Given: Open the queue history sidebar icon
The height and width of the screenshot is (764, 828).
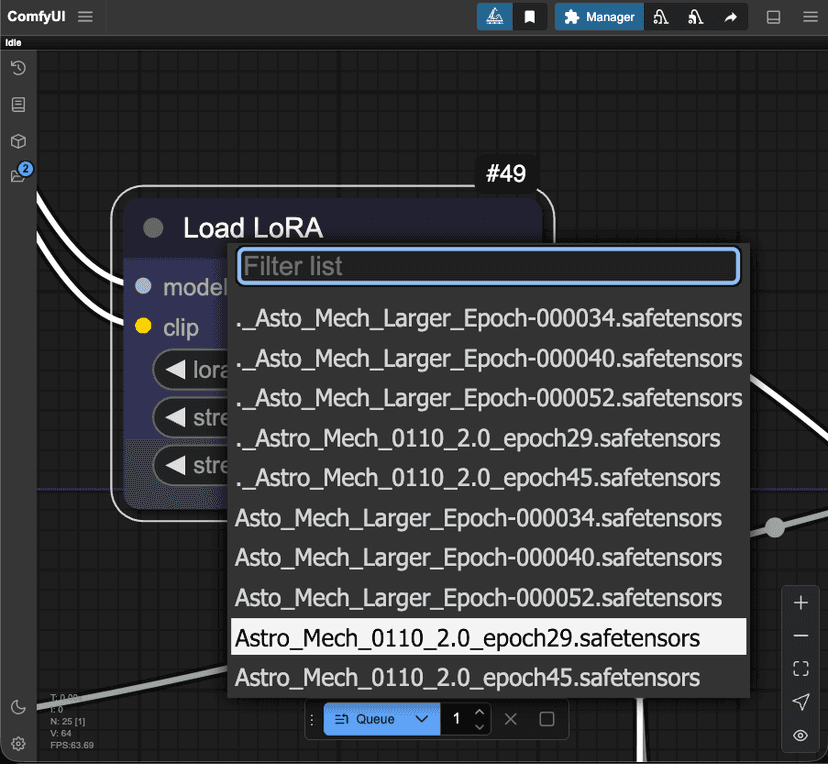Looking at the screenshot, I should pyautogui.click(x=18, y=68).
